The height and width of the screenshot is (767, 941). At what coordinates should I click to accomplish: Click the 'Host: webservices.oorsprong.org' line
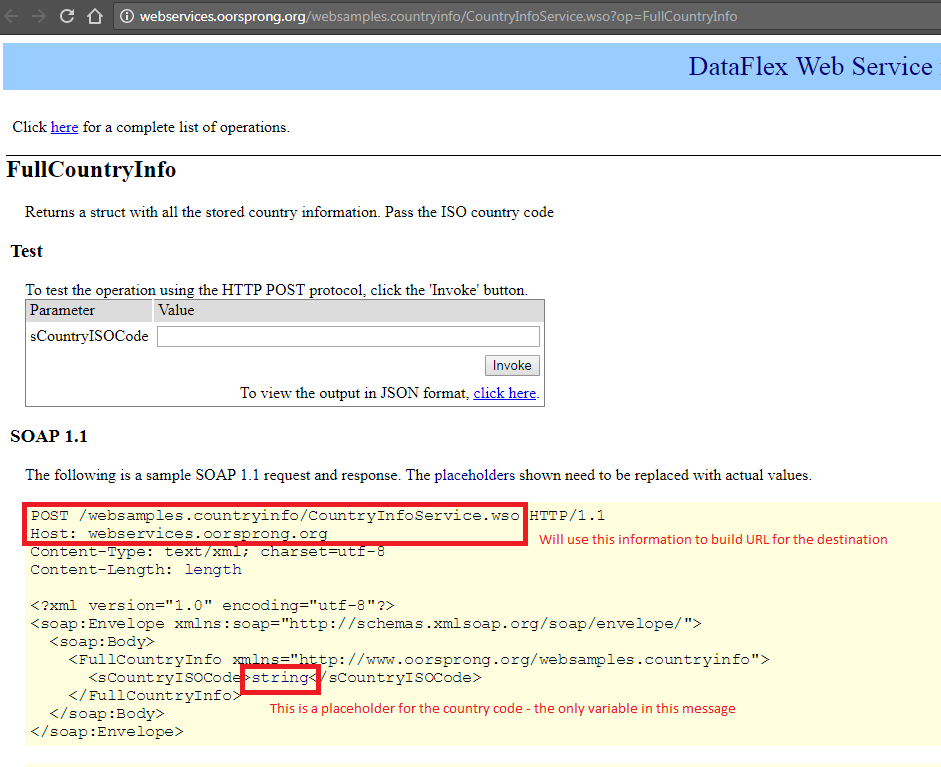coord(179,534)
